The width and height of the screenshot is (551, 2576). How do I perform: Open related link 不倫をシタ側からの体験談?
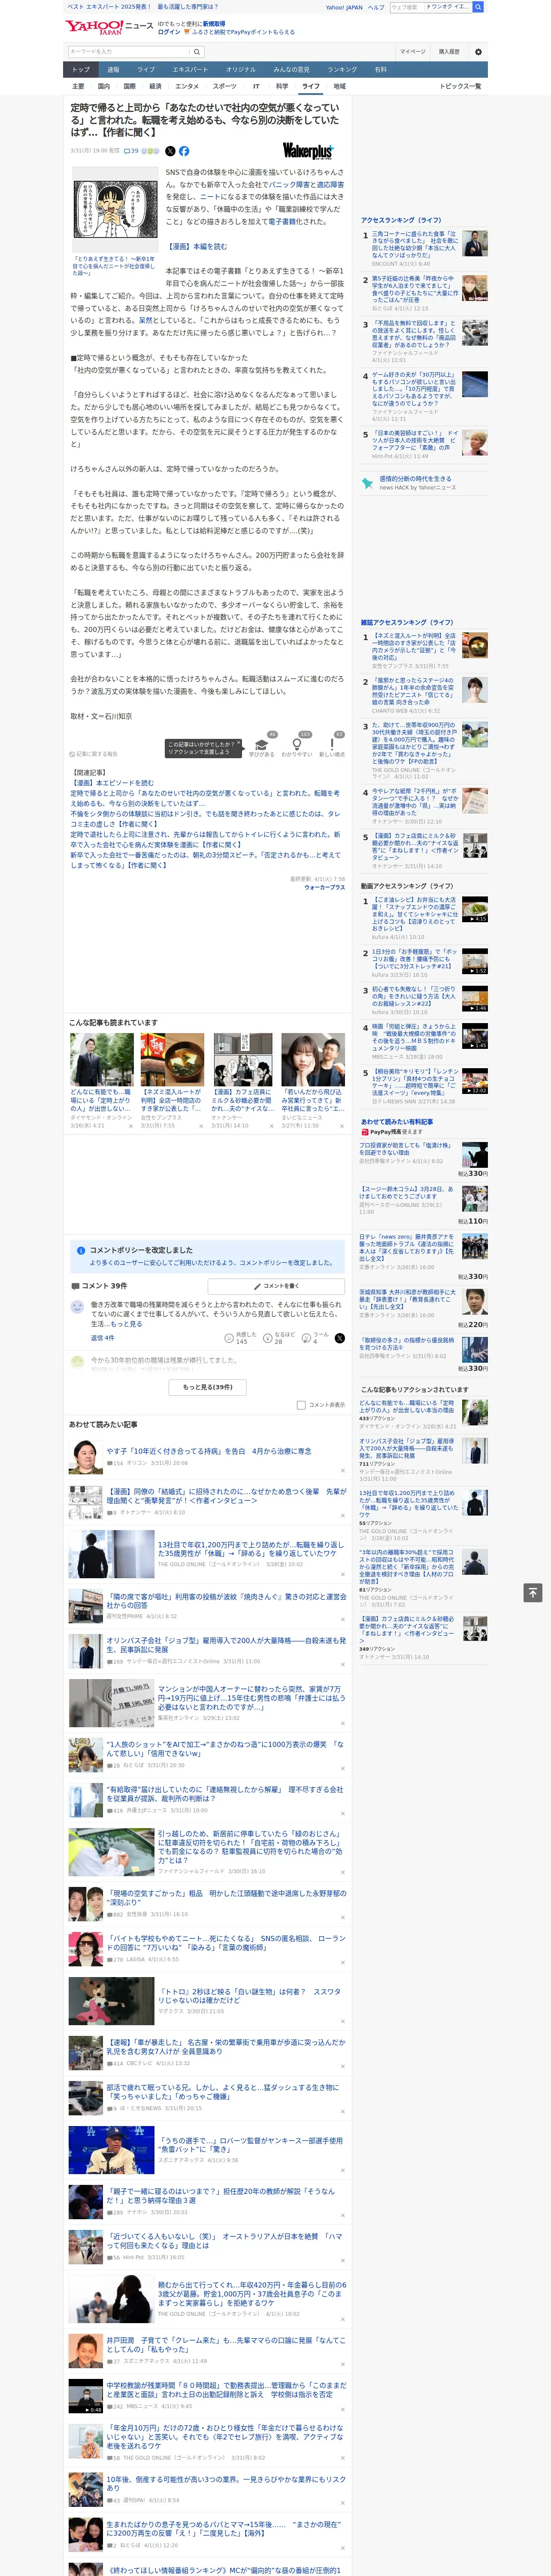click(205, 819)
